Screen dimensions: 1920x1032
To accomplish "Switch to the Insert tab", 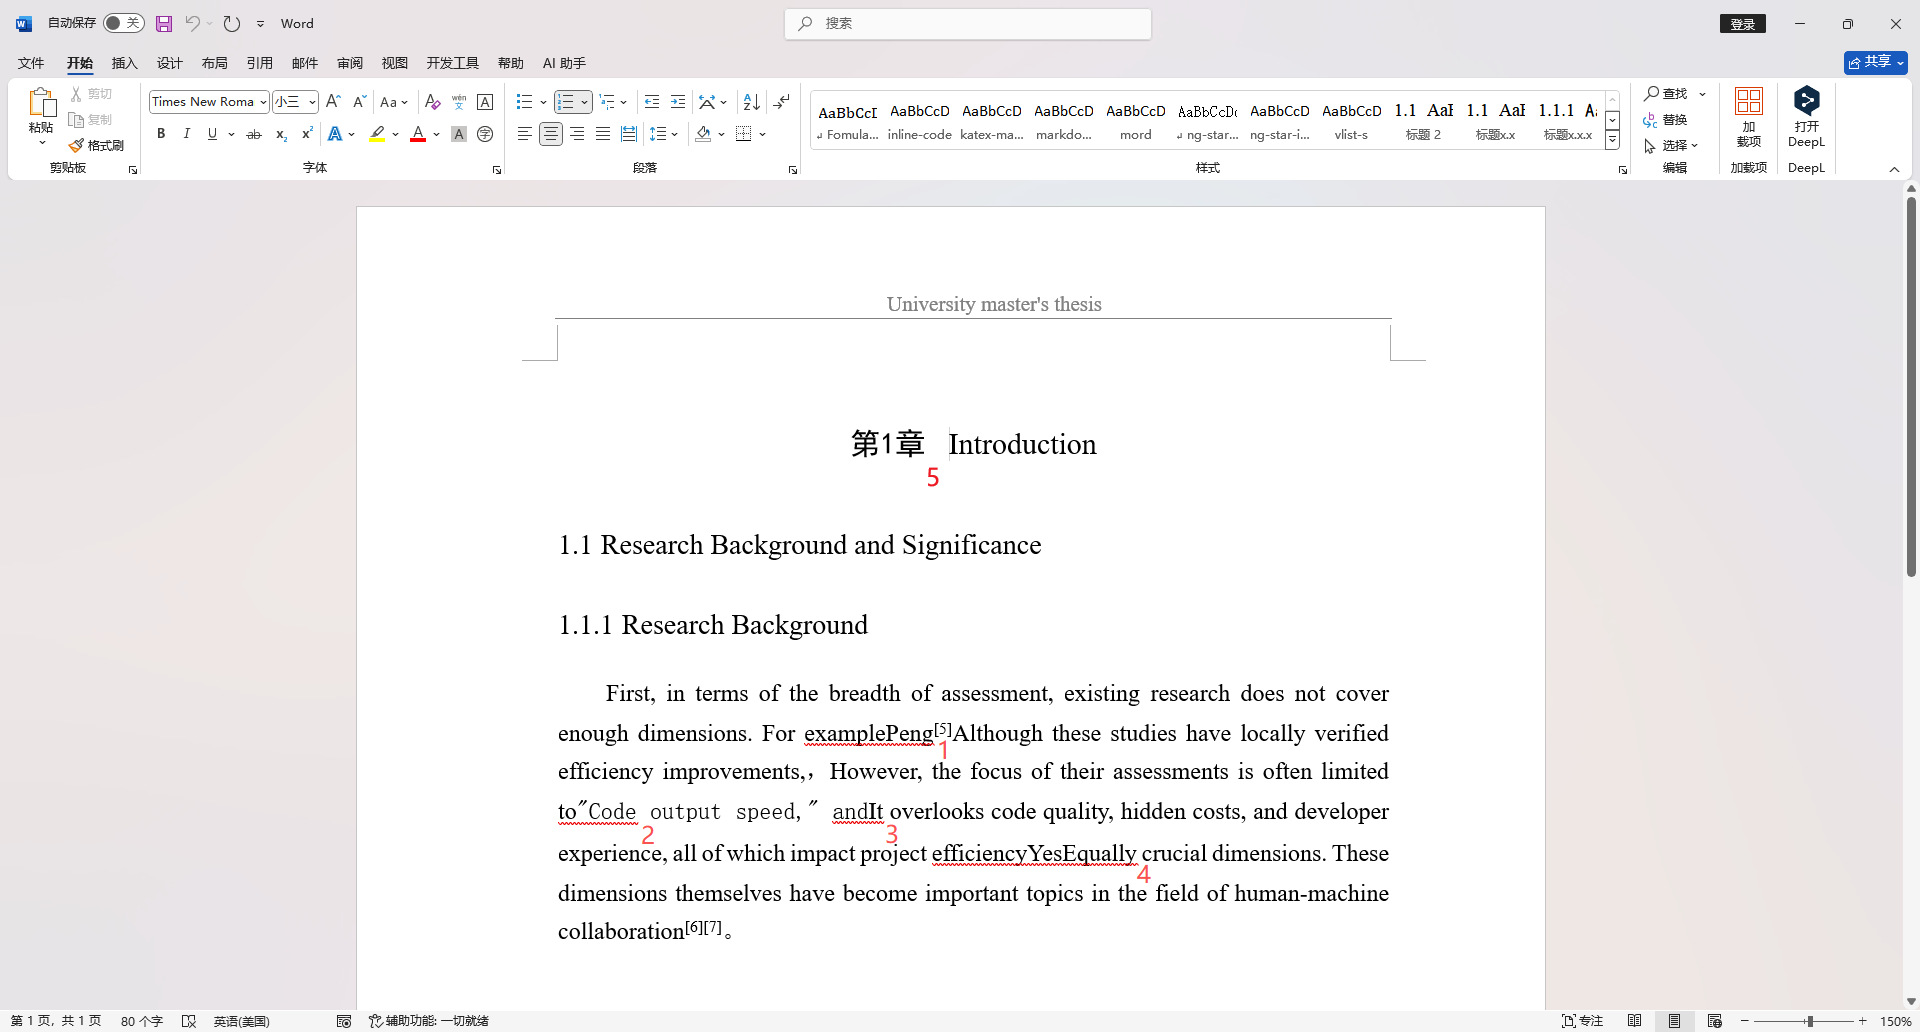I will coord(124,63).
